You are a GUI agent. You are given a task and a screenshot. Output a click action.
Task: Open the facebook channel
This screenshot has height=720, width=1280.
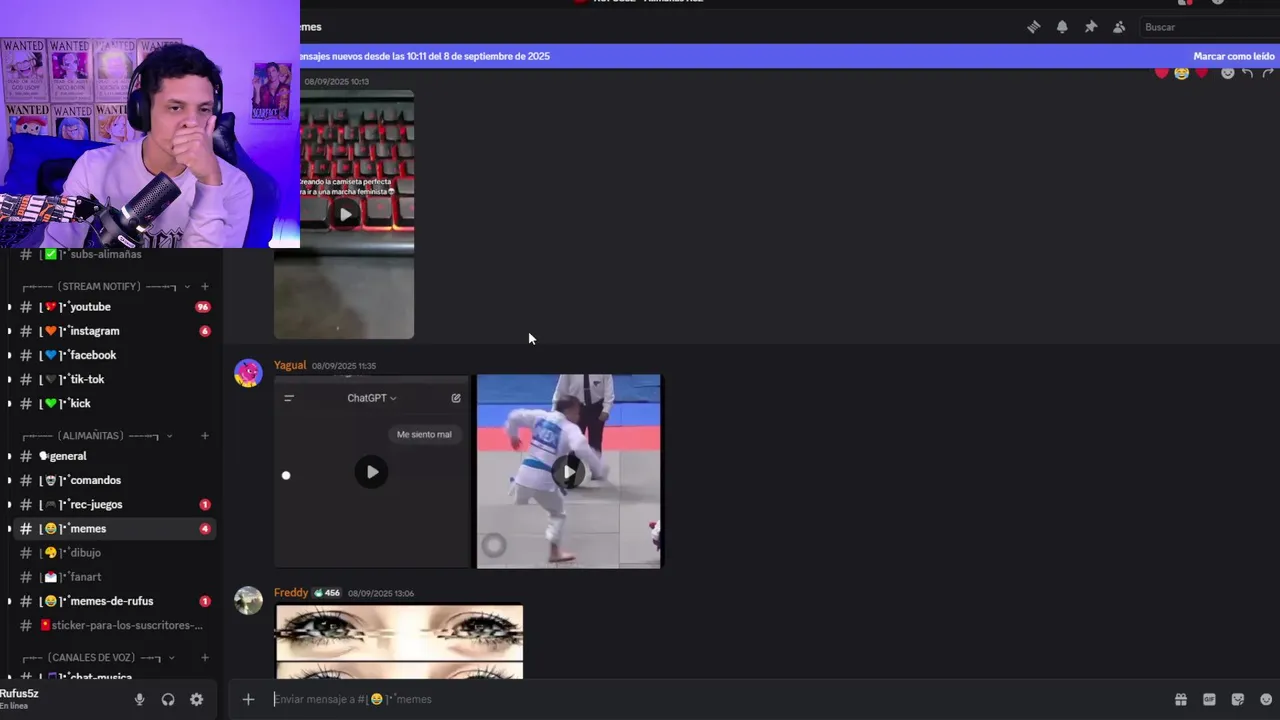[x=93, y=355]
